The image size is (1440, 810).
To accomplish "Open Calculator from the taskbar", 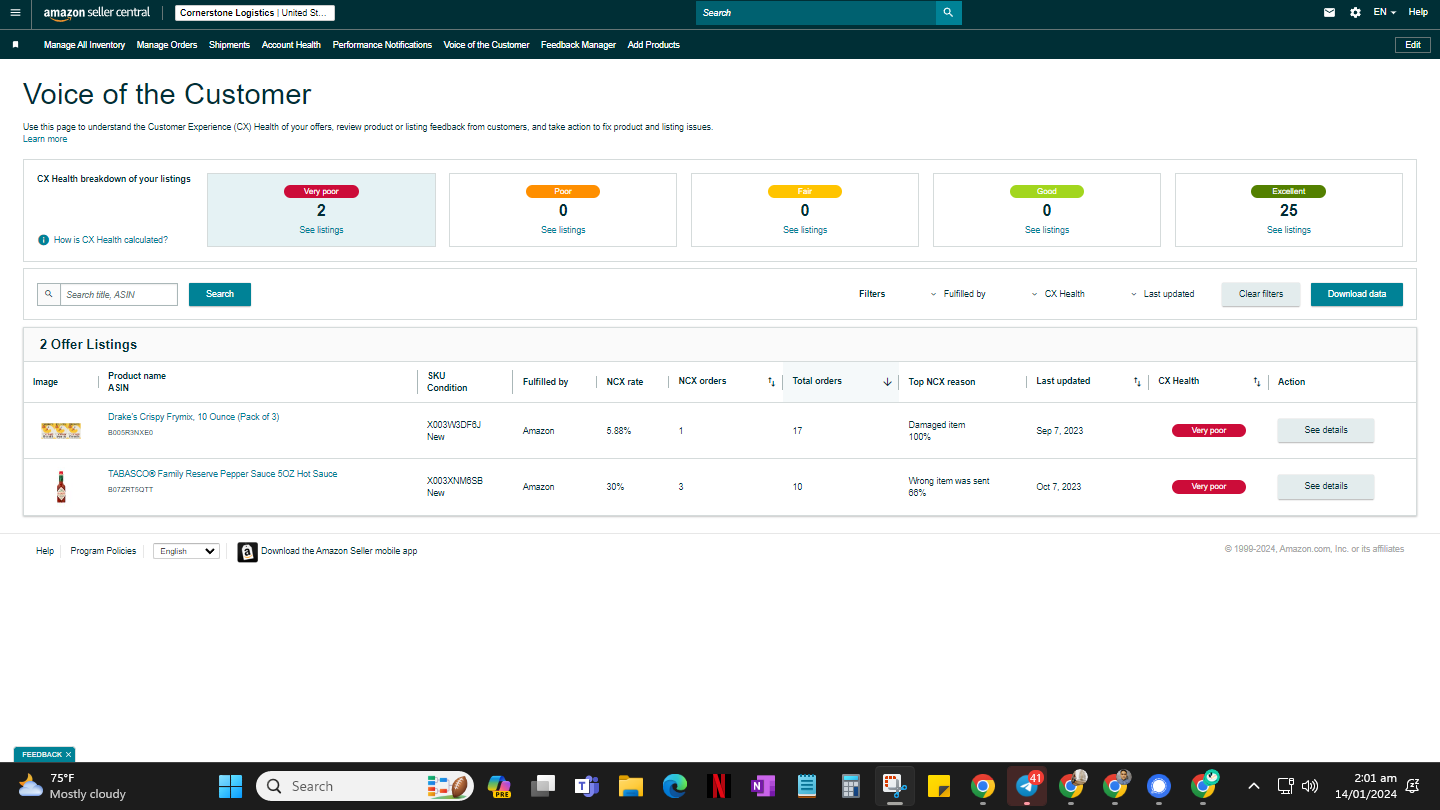I will (x=851, y=786).
